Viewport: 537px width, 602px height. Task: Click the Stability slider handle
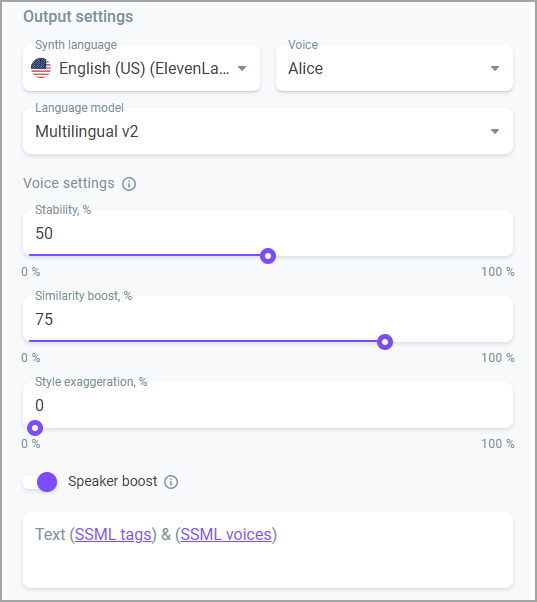pyautogui.click(x=268, y=256)
